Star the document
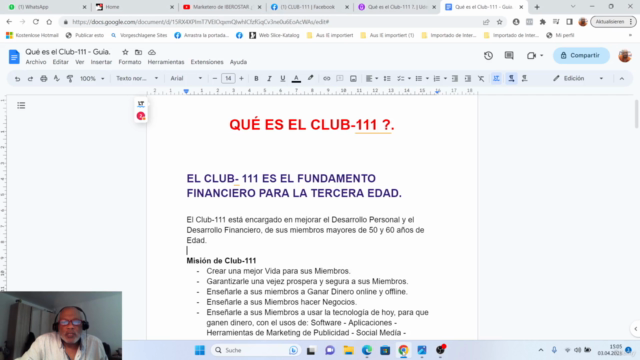This screenshot has width=640, height=360. 125,52
